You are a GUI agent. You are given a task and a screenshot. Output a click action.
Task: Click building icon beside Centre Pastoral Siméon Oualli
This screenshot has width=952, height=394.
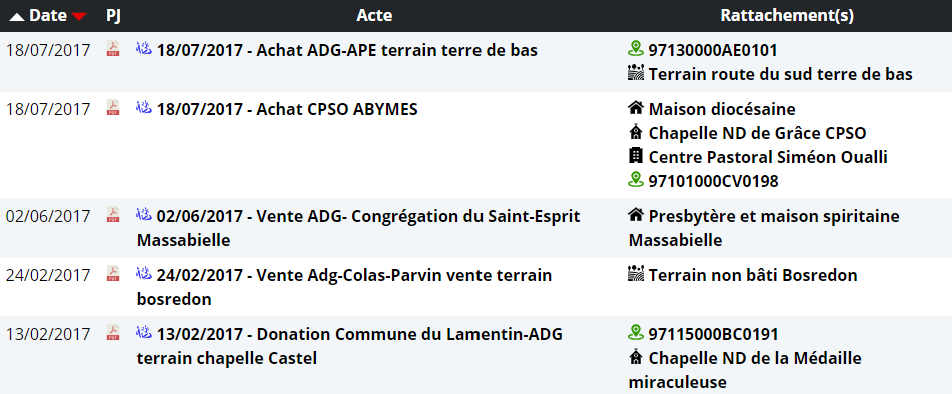pos(636,156)
